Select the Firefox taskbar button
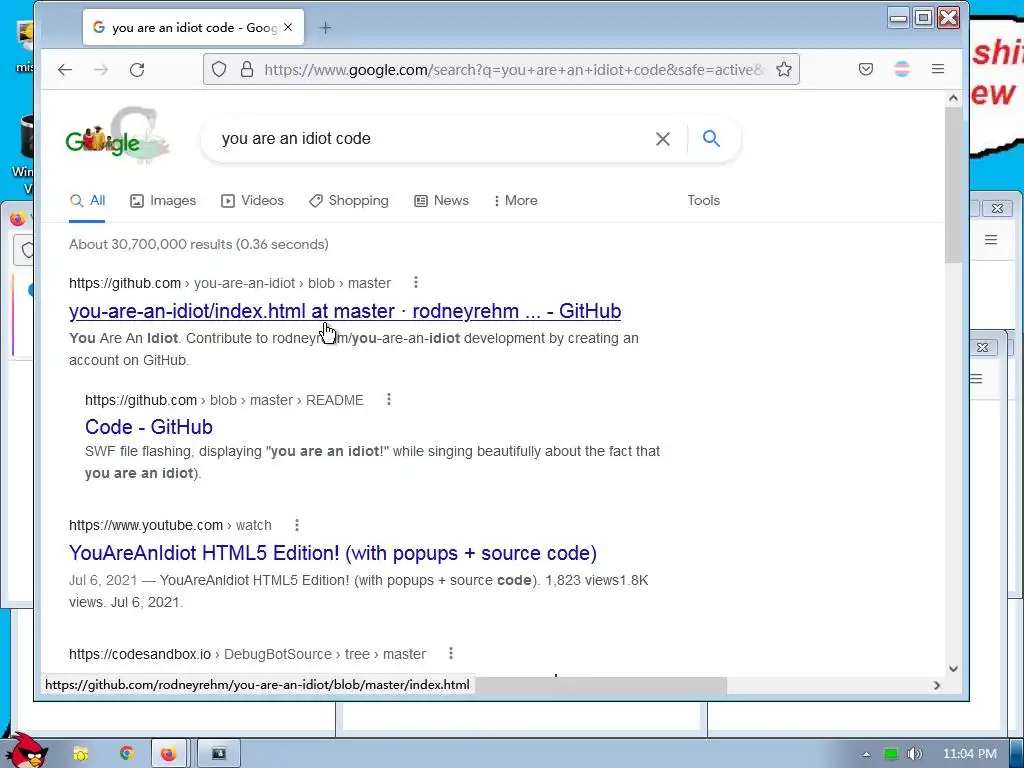Screen dimensions: 1024x768 click(169, 754)
